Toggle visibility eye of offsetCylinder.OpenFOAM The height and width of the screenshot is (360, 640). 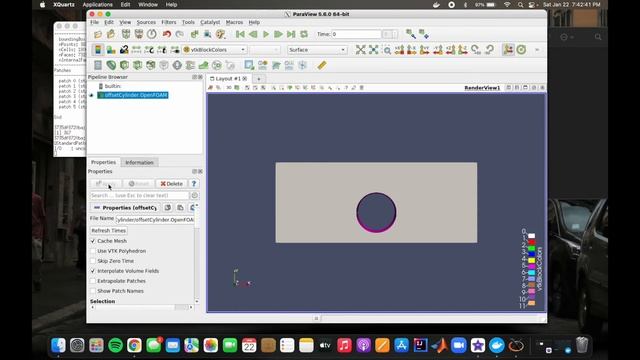91,95
